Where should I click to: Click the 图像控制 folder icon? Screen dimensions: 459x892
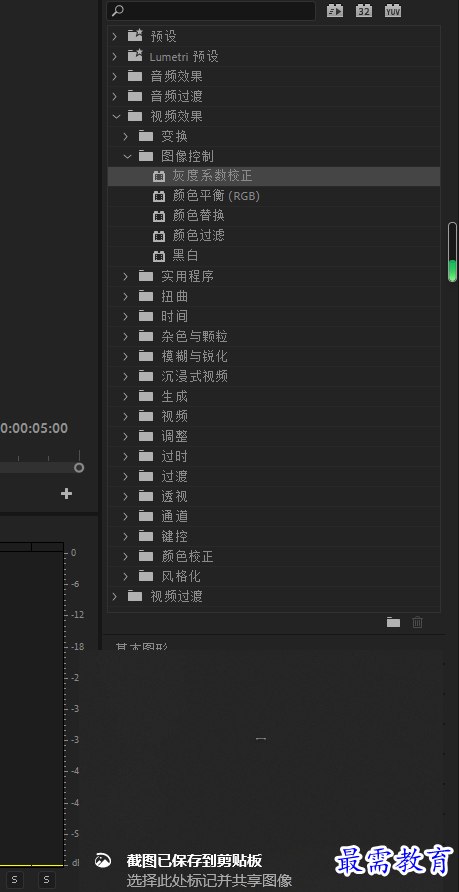click(146, 156)
